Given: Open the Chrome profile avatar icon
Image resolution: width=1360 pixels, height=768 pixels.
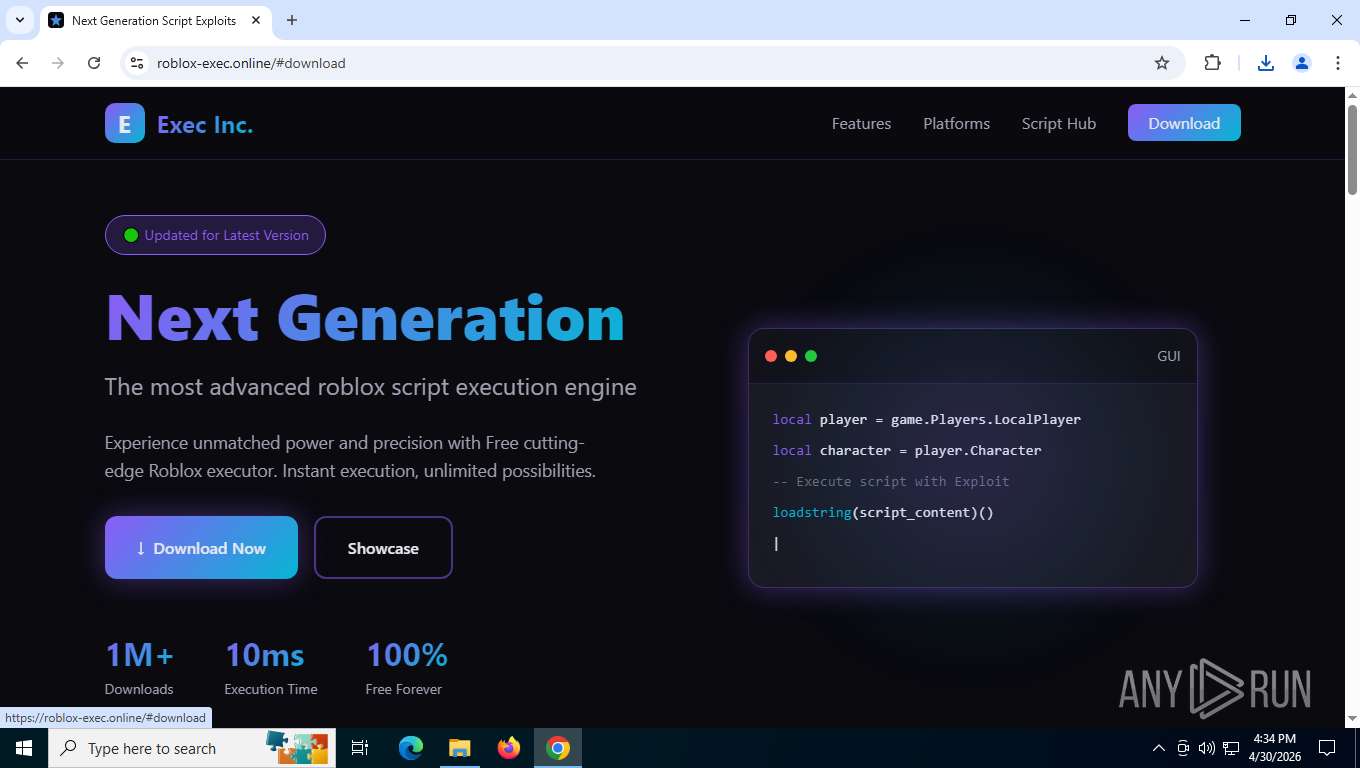Looking at the screenshot, I should tap(1302, 63).
